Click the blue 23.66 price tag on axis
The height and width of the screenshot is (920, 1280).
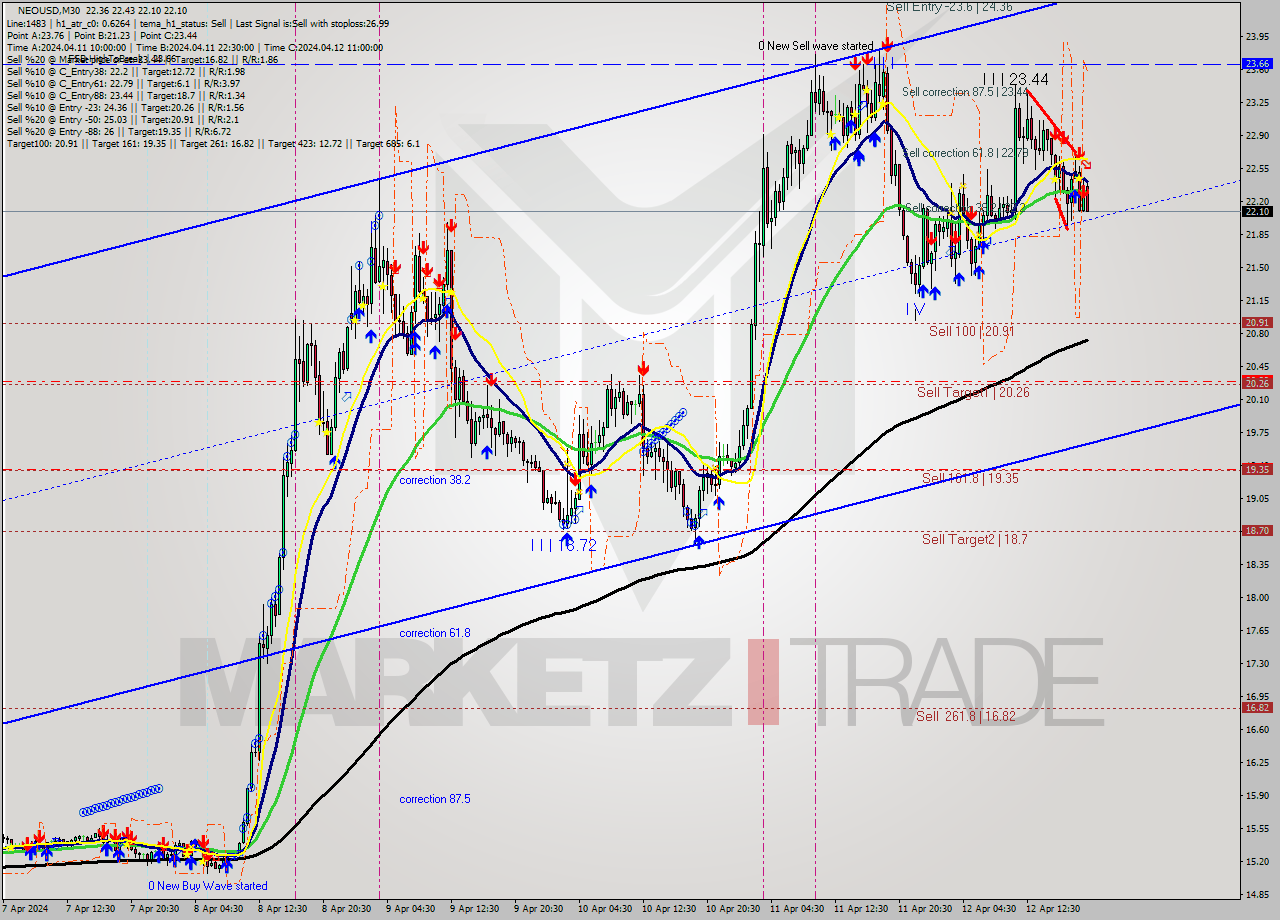pyautogui.click(x=1257, y=64)
